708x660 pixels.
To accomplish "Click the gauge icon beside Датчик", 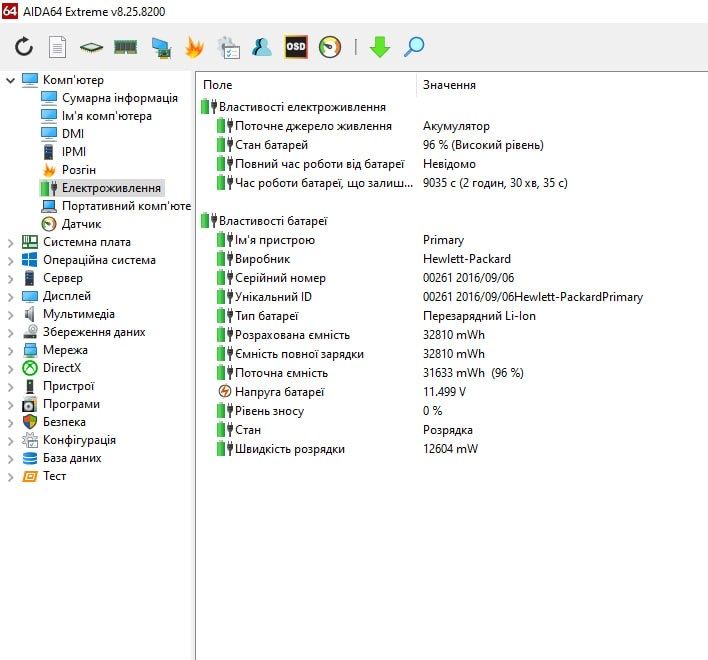I will tap(49, 224).
